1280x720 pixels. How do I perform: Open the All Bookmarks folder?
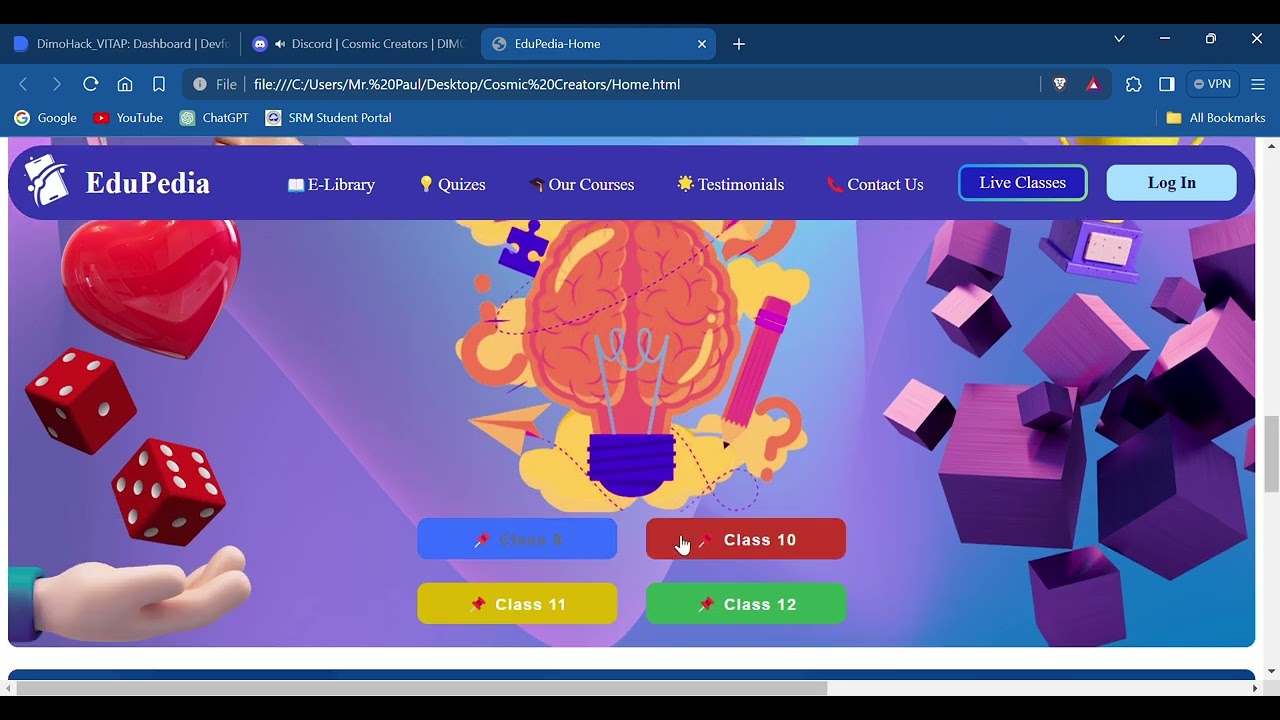pyautogui.click(x=1216, y=118)
